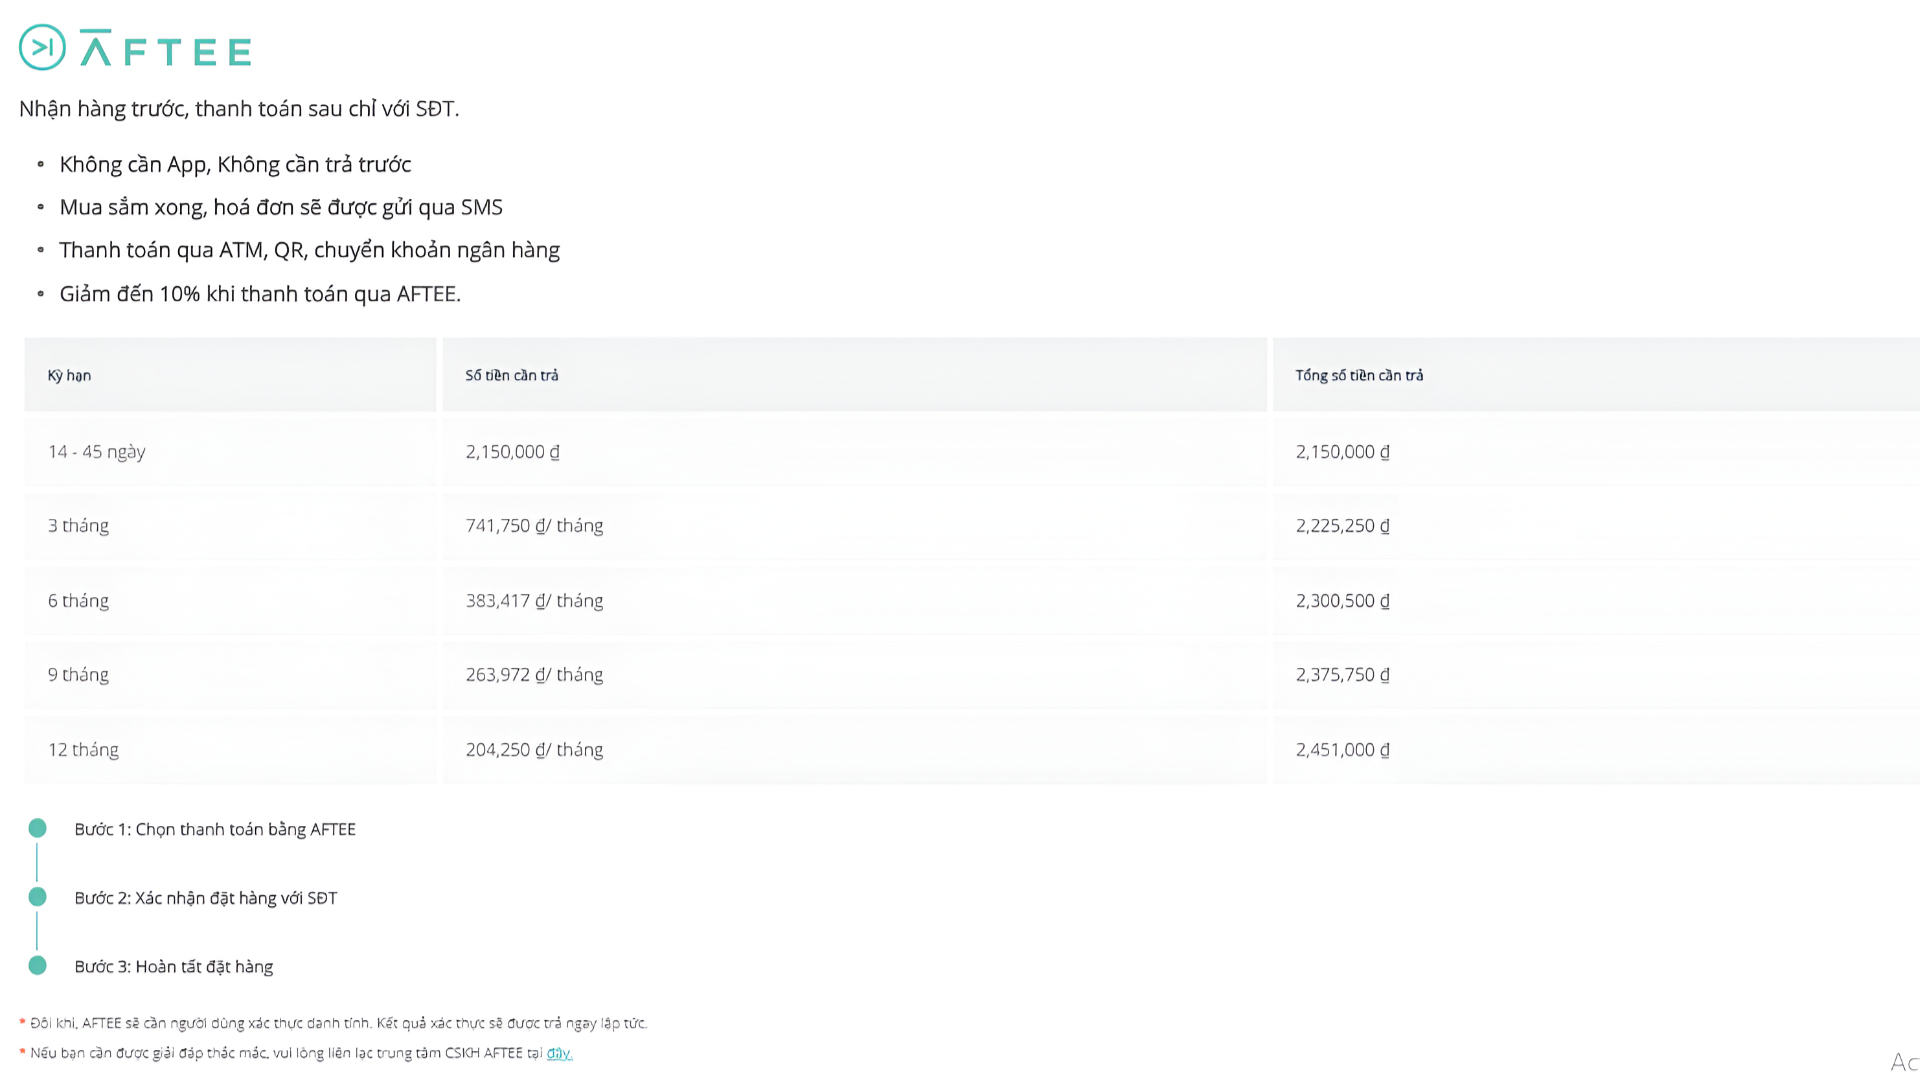Click the Số tiền cần trả header

(512, 376)
